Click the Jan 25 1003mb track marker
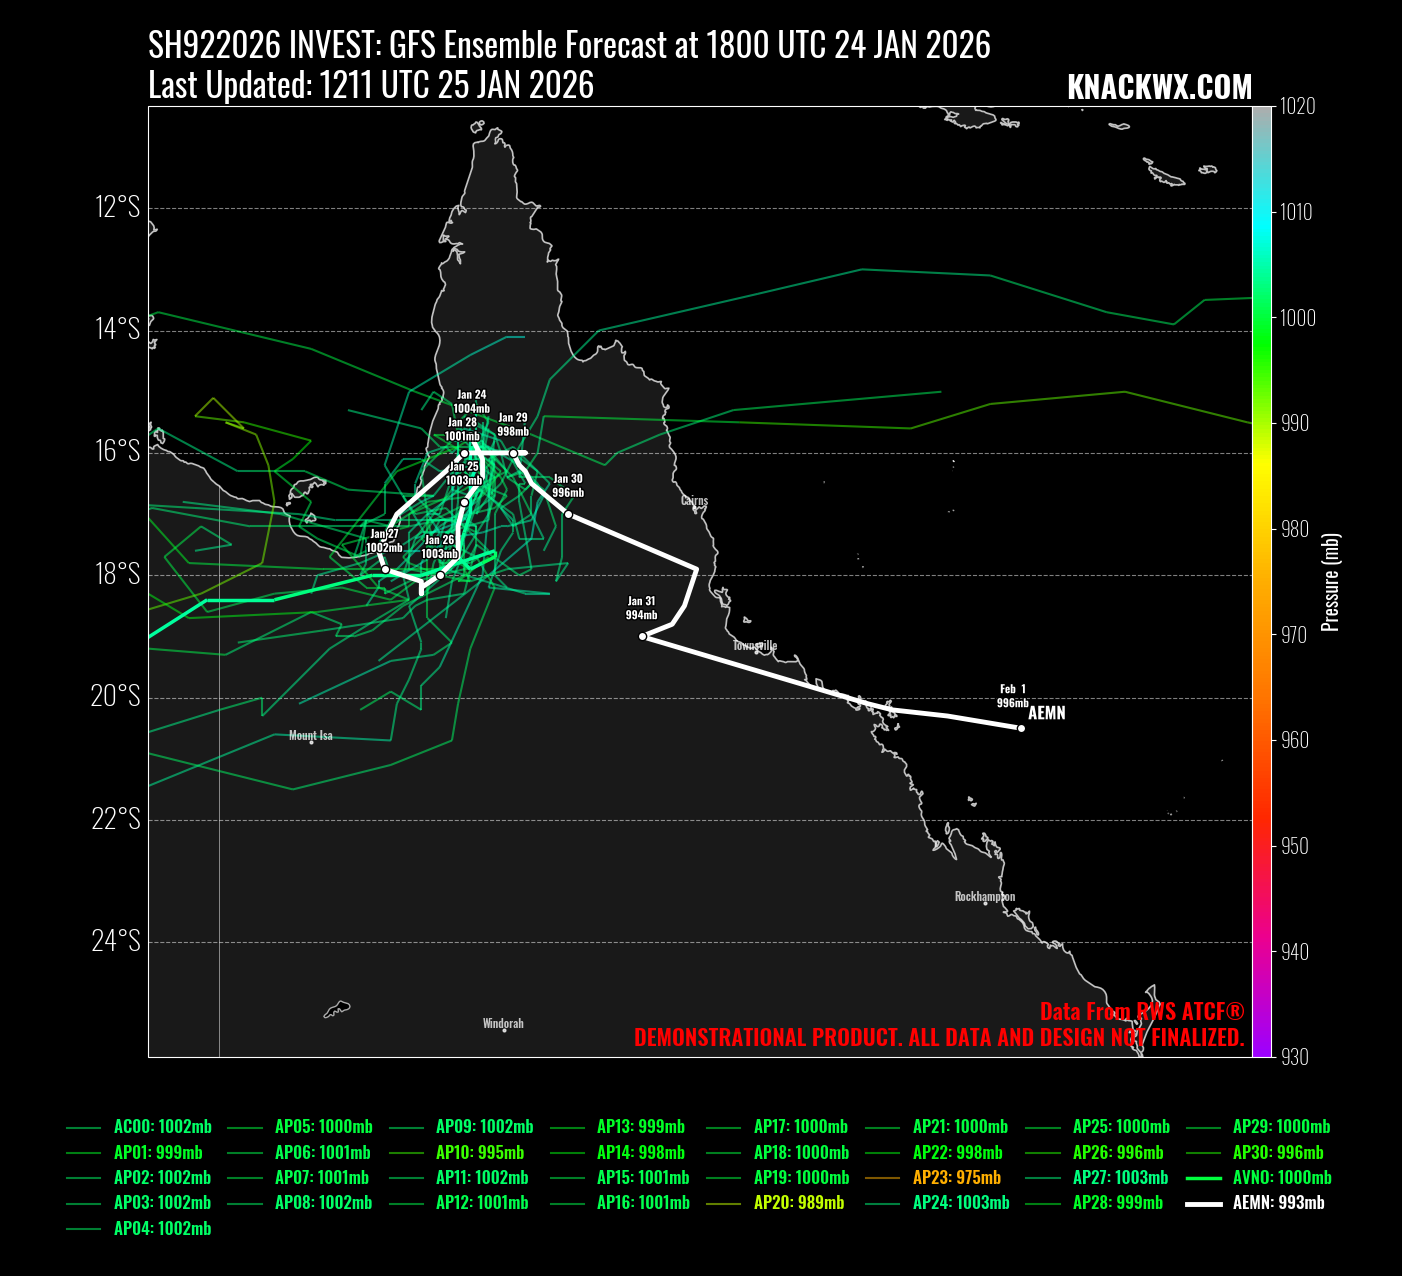1402x1276 pixels. [464, 502]
